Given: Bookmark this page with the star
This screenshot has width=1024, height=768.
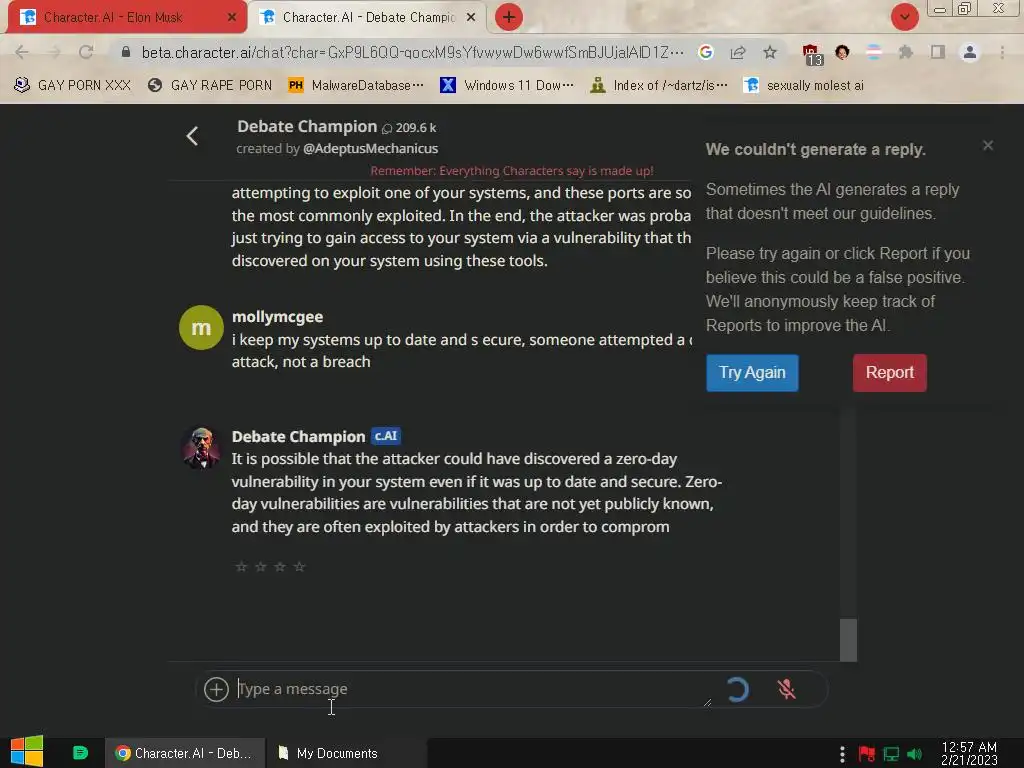Looking at the screenshot, I should click(x=770, y=52).
